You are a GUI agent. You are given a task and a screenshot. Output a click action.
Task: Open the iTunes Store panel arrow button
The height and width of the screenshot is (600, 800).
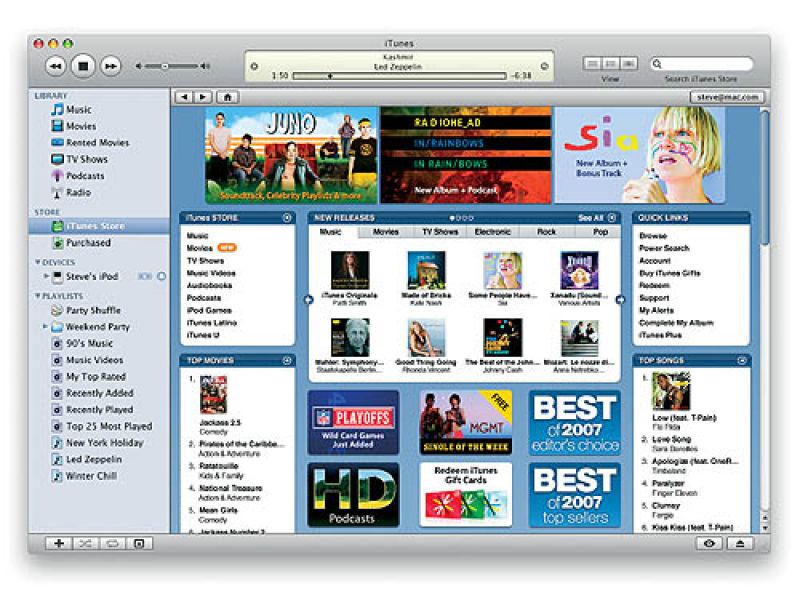tap(287, 218)
